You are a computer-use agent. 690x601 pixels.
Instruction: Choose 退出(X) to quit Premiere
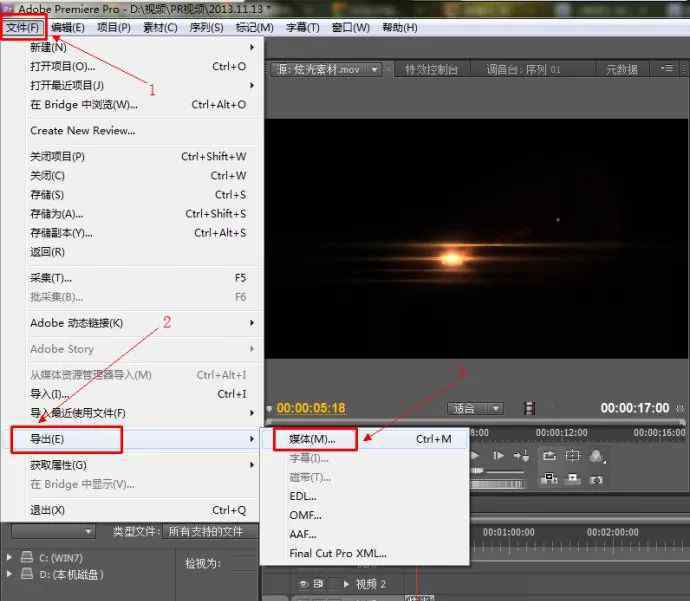(142, 510)
